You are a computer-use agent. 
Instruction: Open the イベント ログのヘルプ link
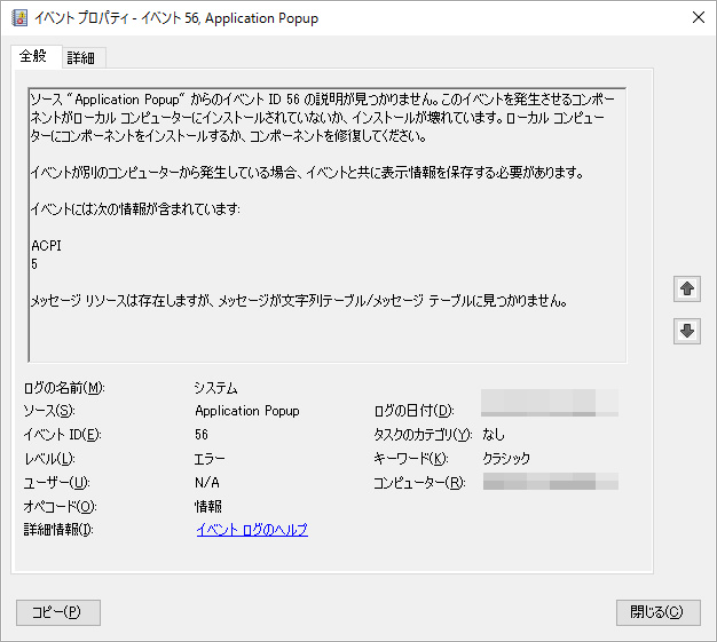251,530
